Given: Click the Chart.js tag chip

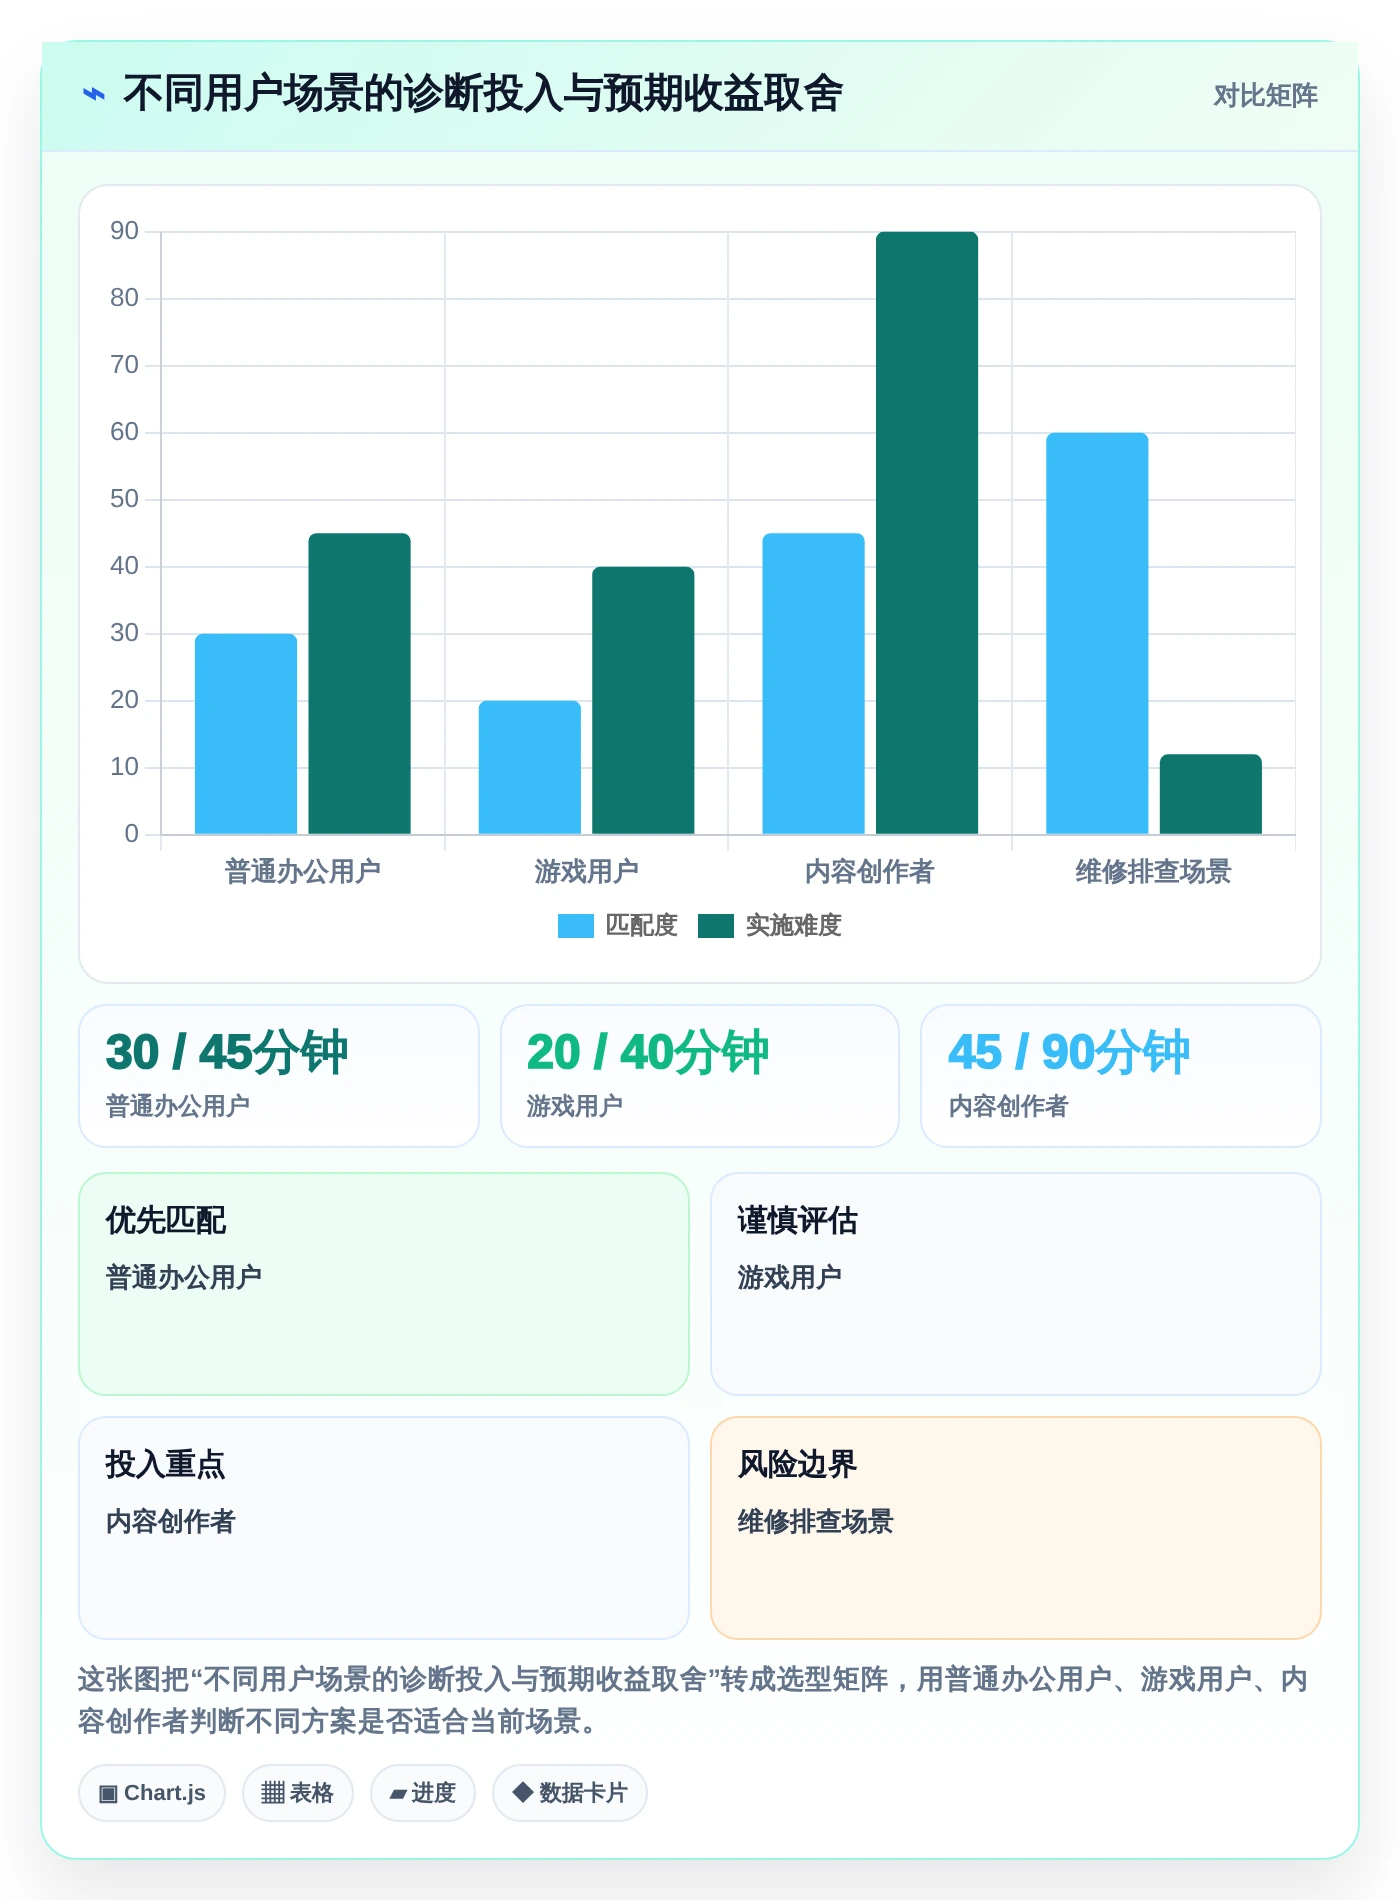Looking at the screenshot, I should click(x=152, y=1793).
